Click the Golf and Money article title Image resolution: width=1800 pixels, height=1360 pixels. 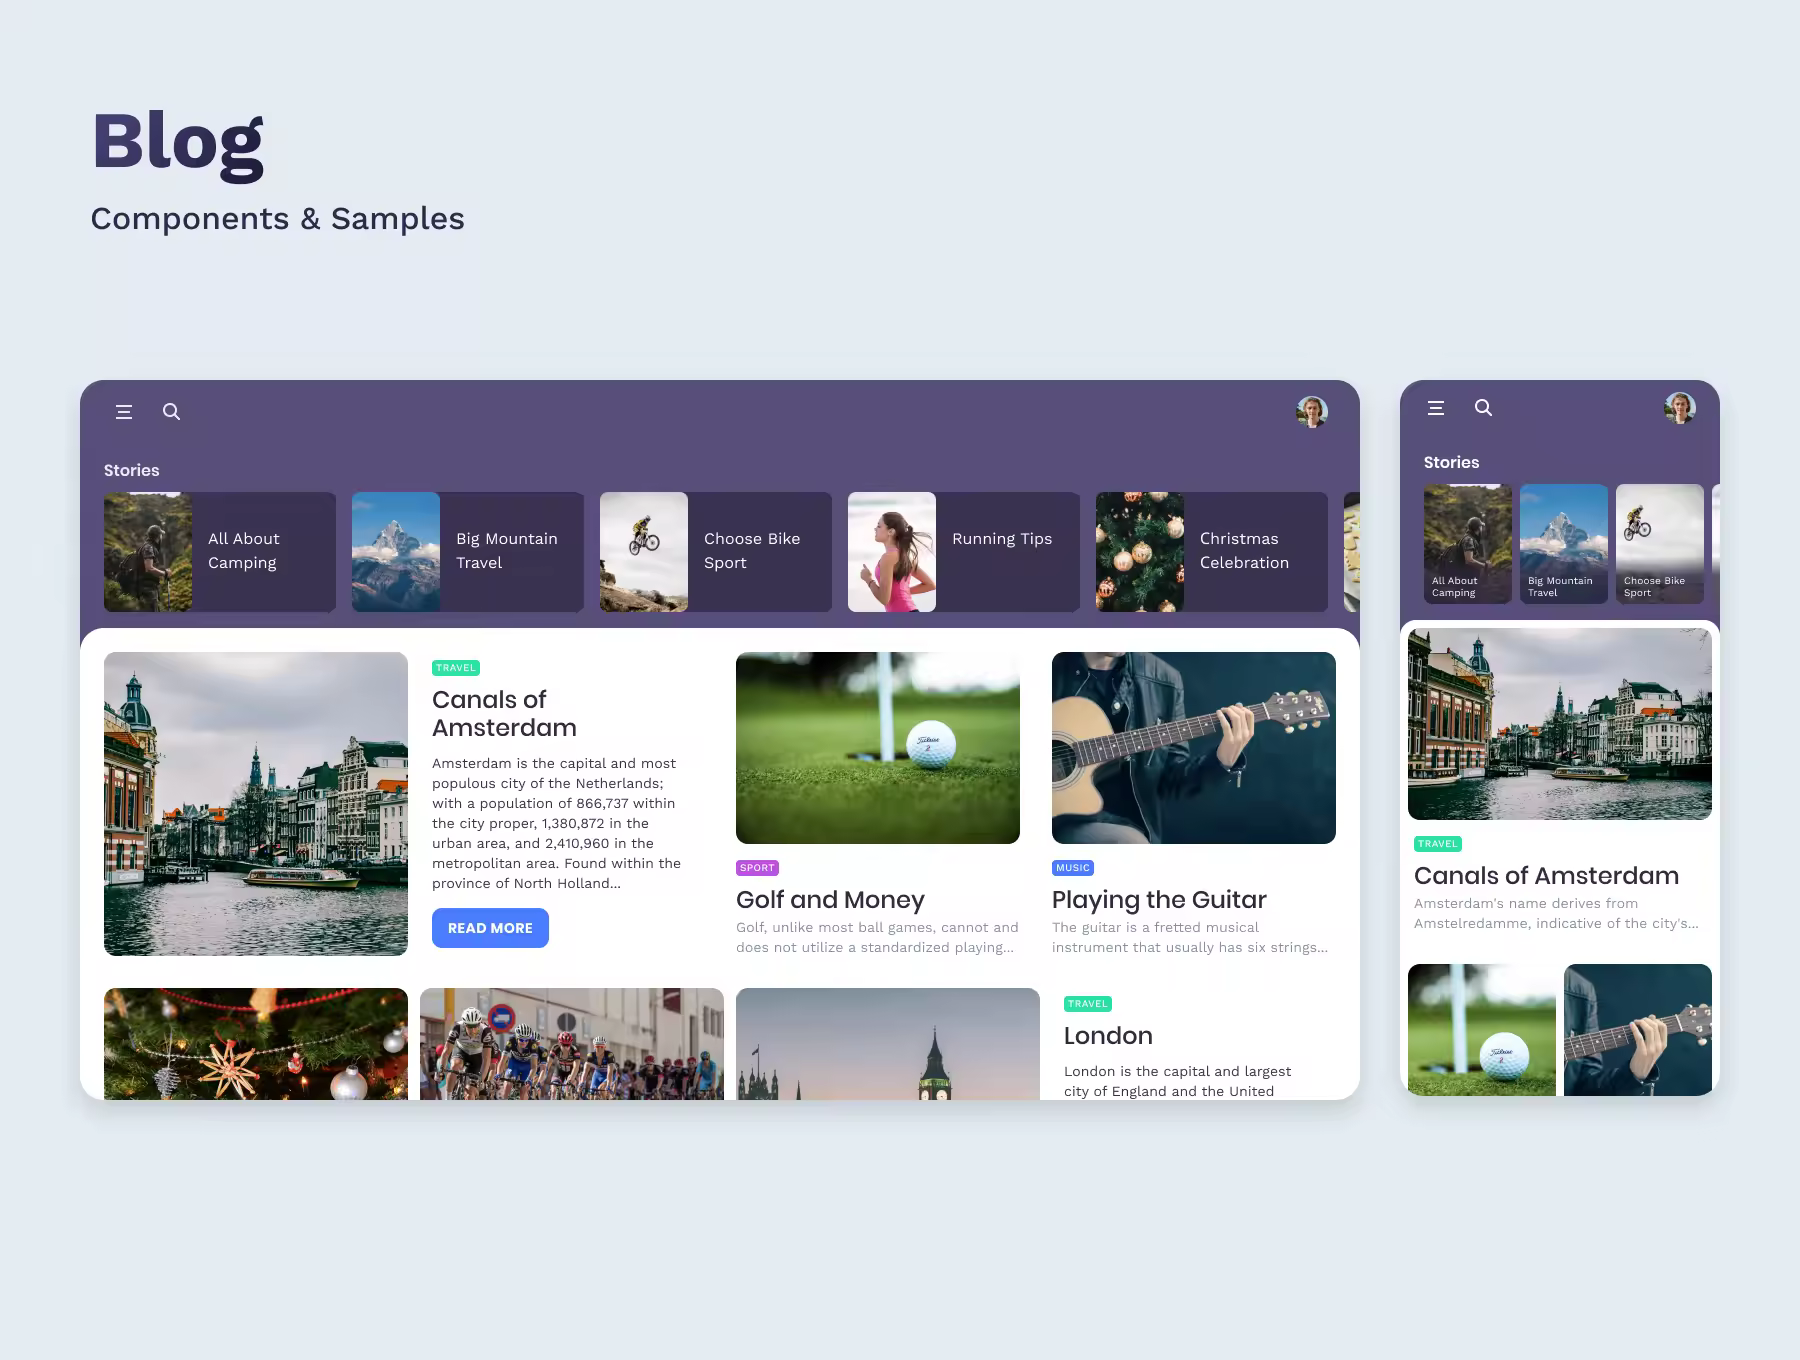coord(830,900)
